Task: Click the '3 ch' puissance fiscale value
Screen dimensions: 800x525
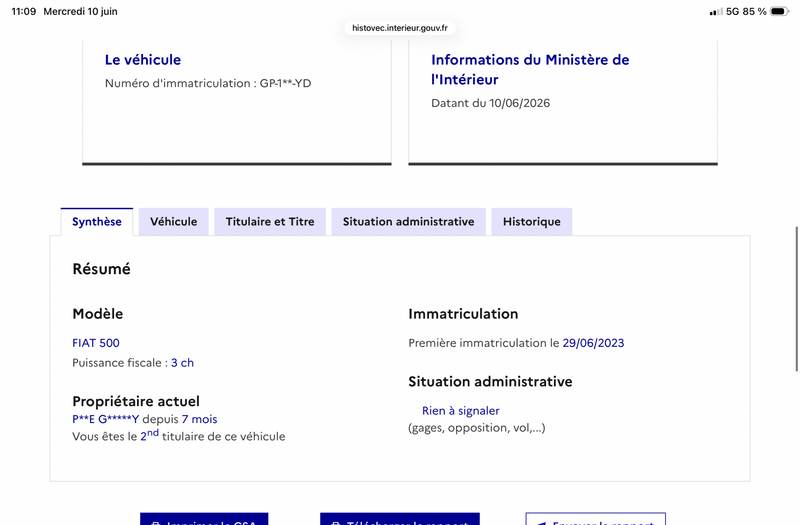Action: click(182, 363)
